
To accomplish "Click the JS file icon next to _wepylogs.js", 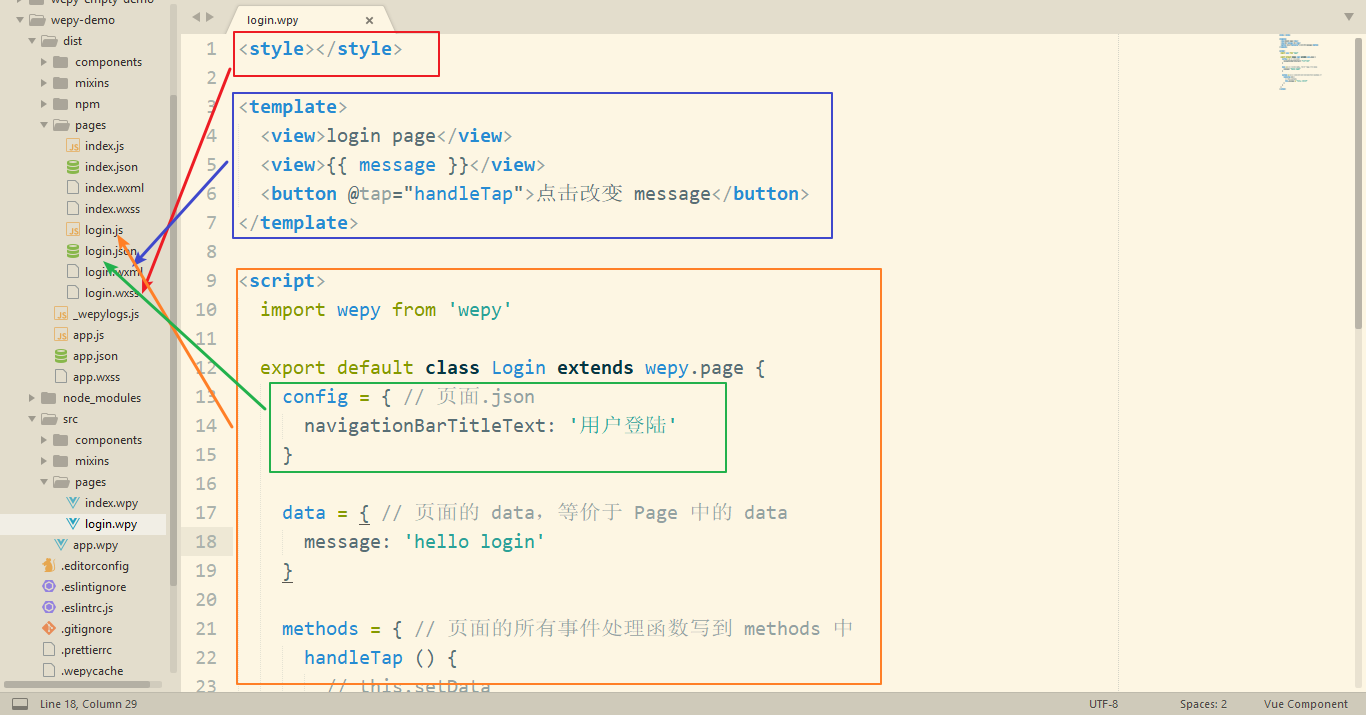I will [x=61, y=314].
